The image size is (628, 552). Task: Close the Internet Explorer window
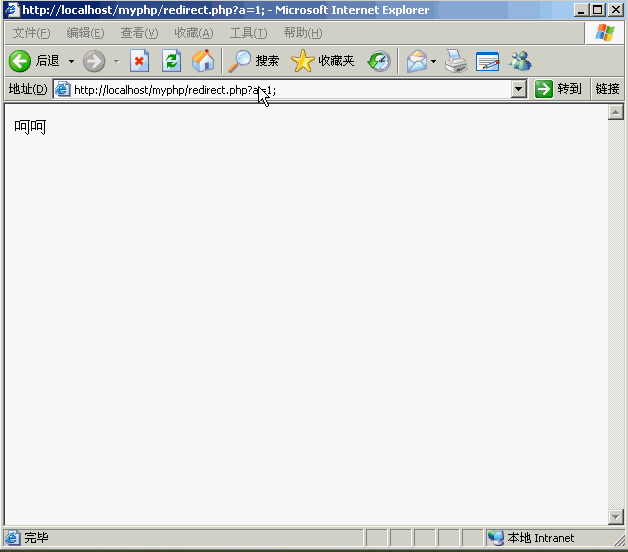616,10
